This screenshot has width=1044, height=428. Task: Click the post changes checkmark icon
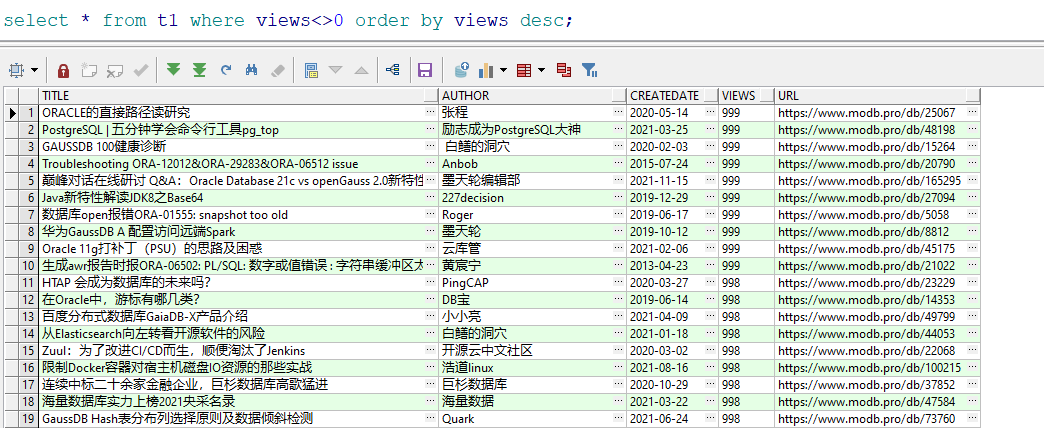(x=140, y=69)
